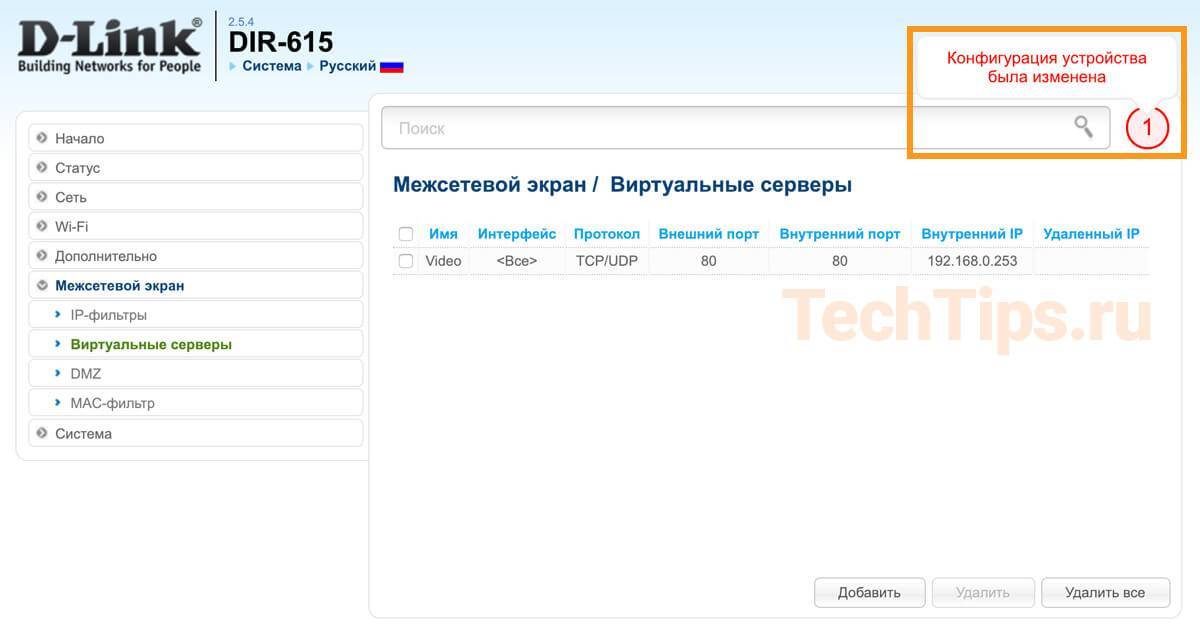Click into the Поиск search field
This screenshot has height=635, width=1200.
pos(745,128)
